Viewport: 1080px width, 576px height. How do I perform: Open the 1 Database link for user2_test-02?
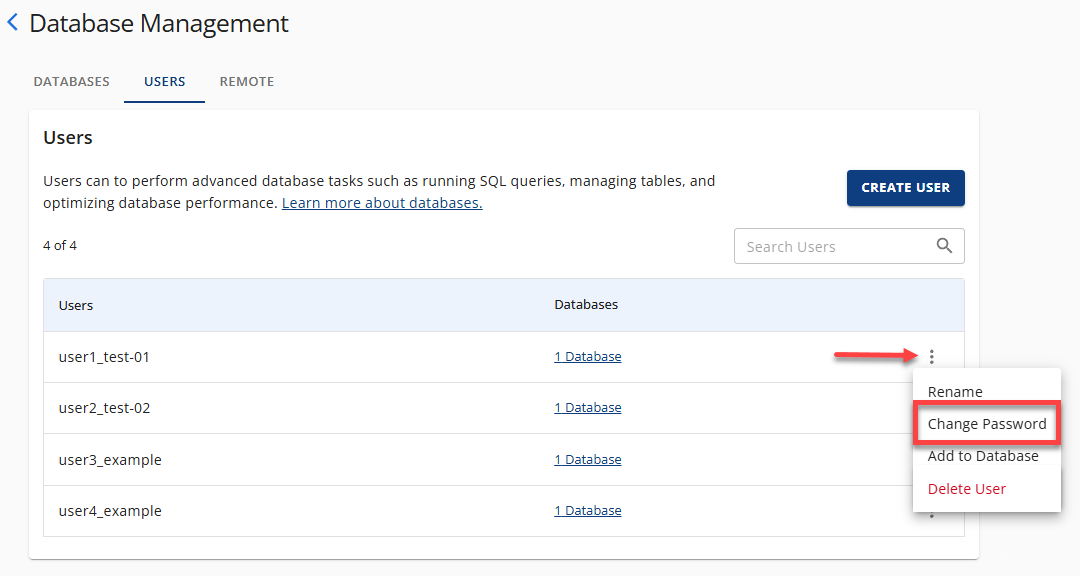(587, 407)
